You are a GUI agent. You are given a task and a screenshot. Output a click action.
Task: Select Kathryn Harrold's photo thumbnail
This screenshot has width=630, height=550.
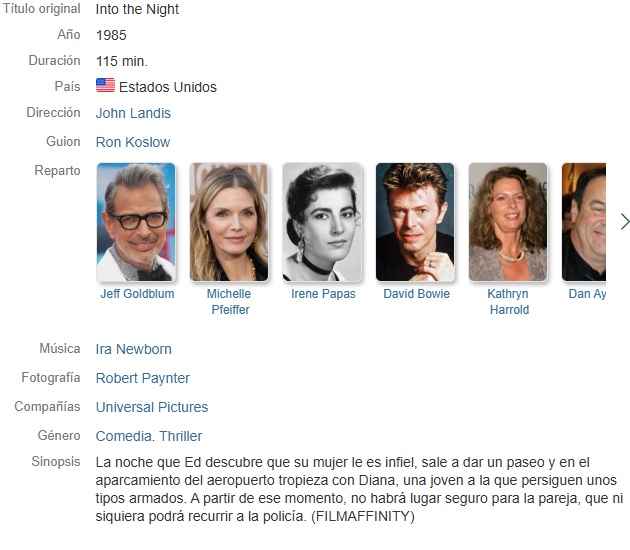(508, 222)
